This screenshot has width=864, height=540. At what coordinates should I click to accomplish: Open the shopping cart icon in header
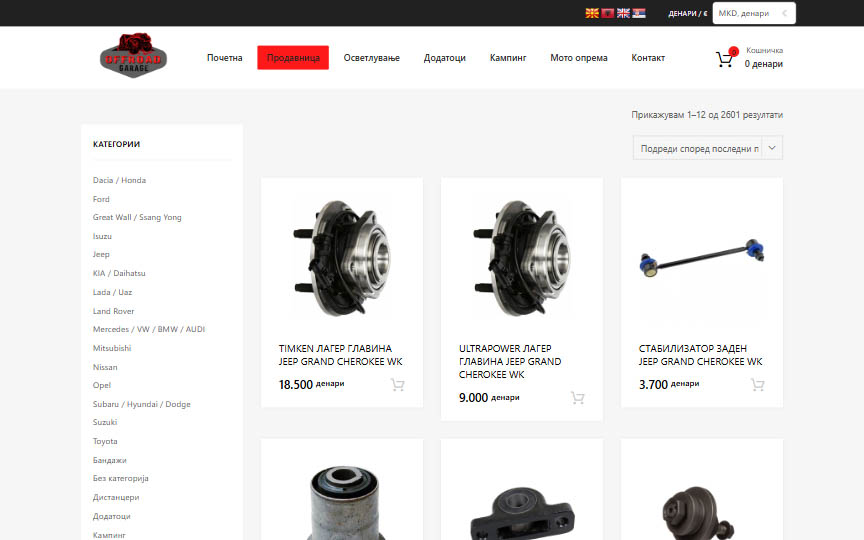click(x=725, y=58)
